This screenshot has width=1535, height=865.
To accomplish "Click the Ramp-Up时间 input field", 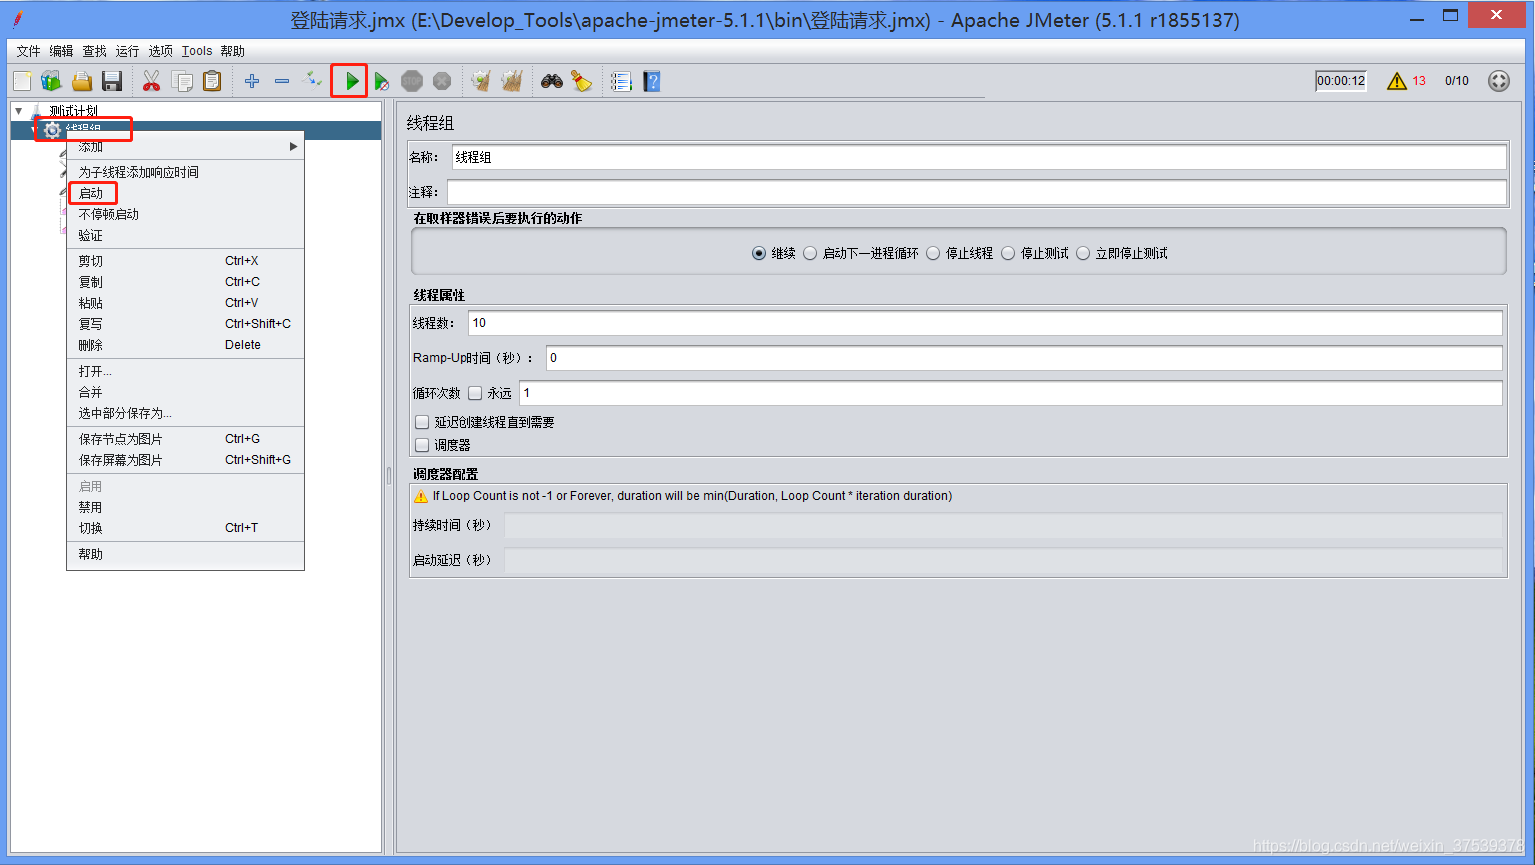I will (x=1024, y=358).
